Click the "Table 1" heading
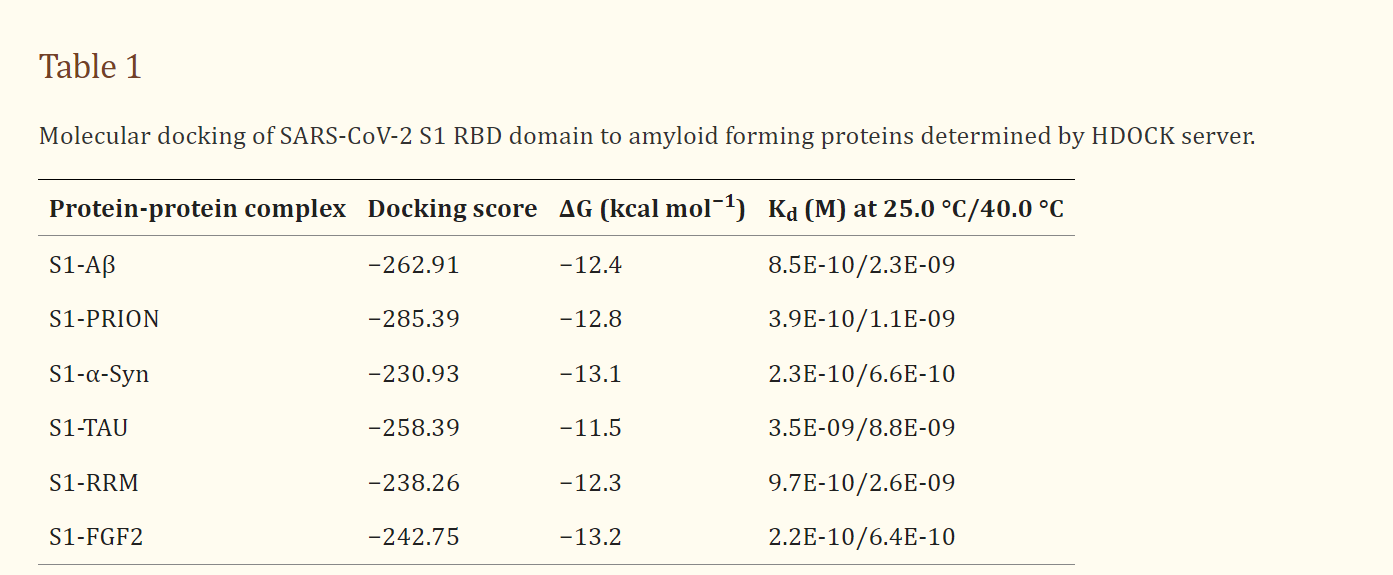This screenshot has height=575, width=1393. tap(90, 67)
